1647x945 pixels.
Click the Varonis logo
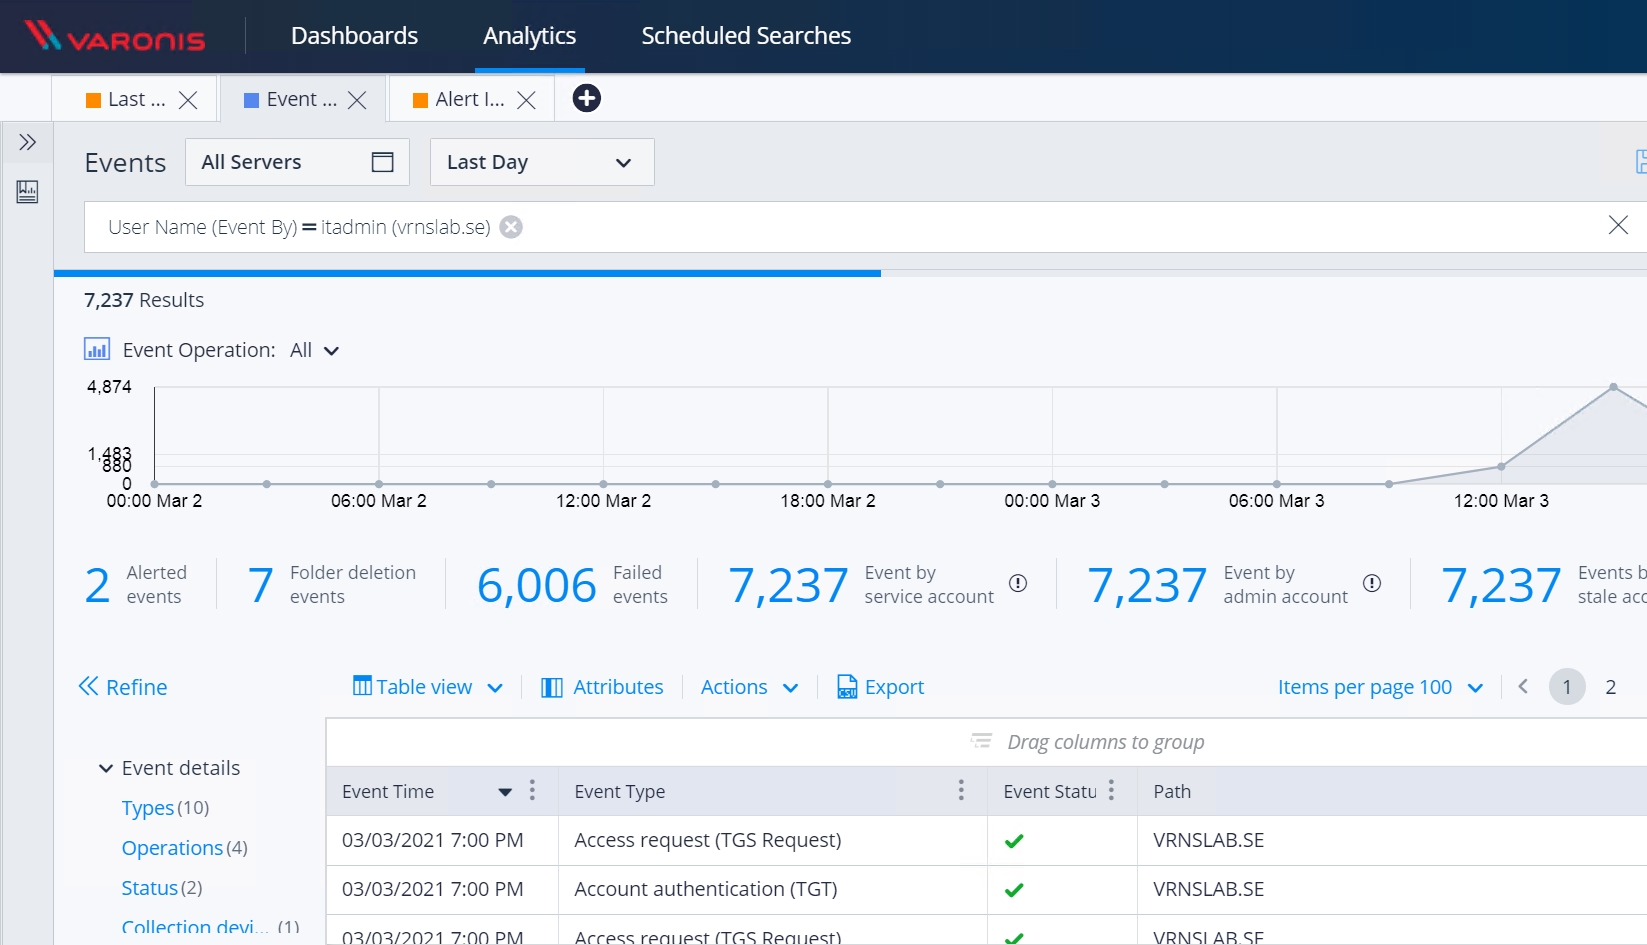tap(113, 36)
